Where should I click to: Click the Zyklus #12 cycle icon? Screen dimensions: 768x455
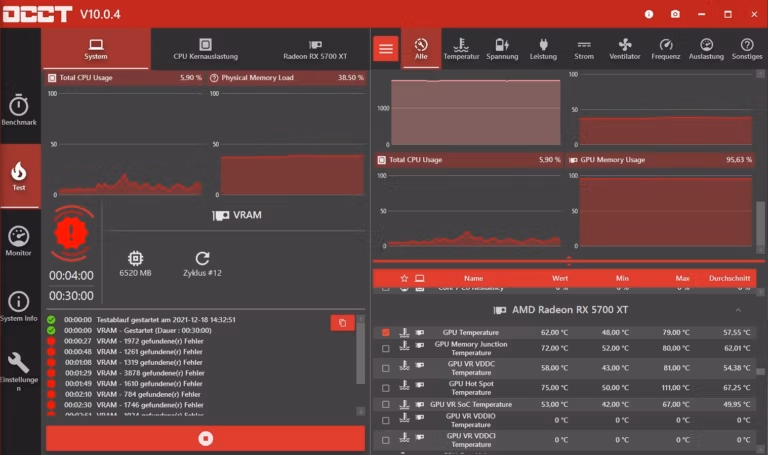coord(202,258)
